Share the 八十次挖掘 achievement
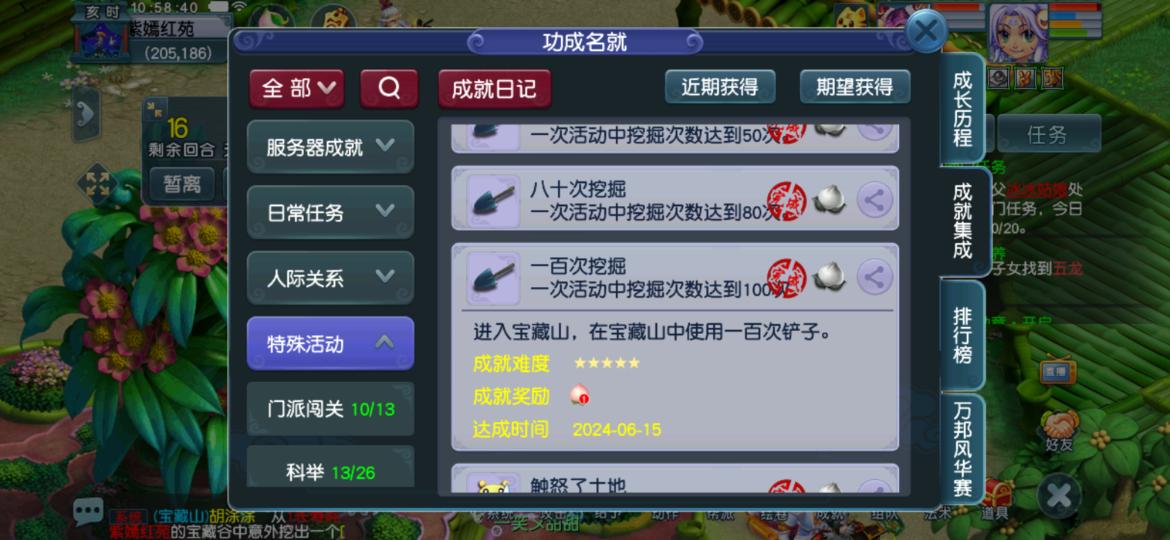 coord(875,199)
